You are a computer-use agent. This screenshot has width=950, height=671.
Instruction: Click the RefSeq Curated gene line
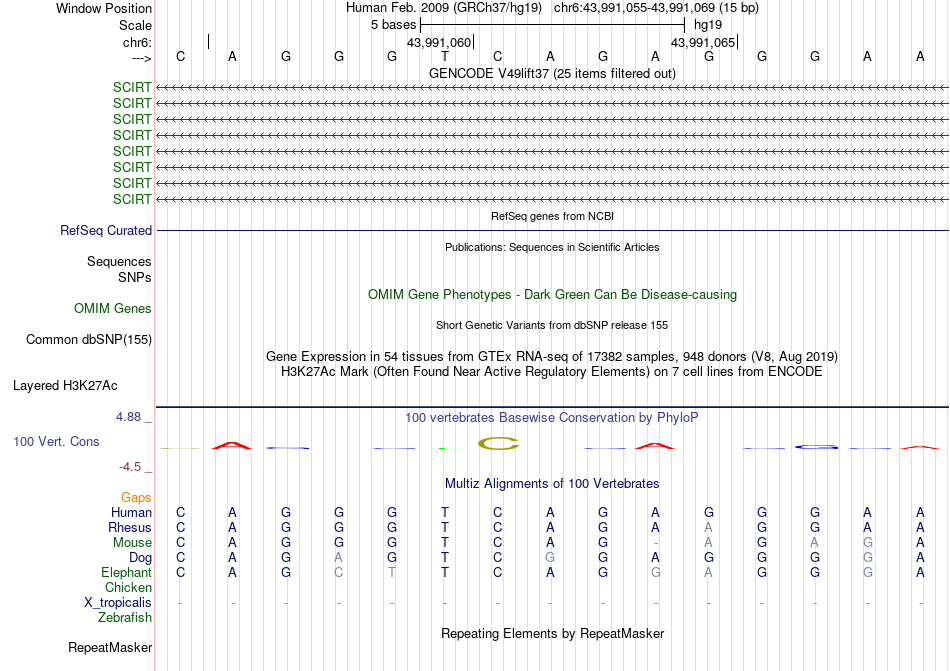(552, 230)
